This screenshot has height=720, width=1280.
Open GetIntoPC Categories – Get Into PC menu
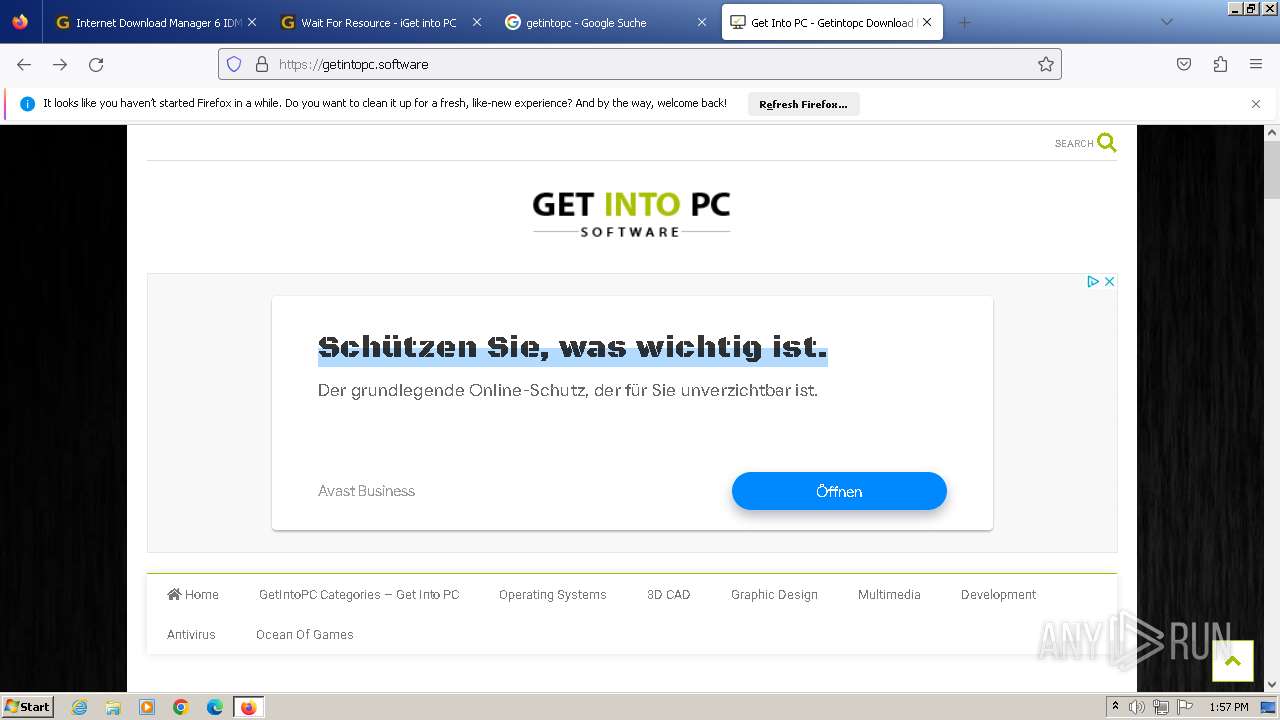coord(359,594)
